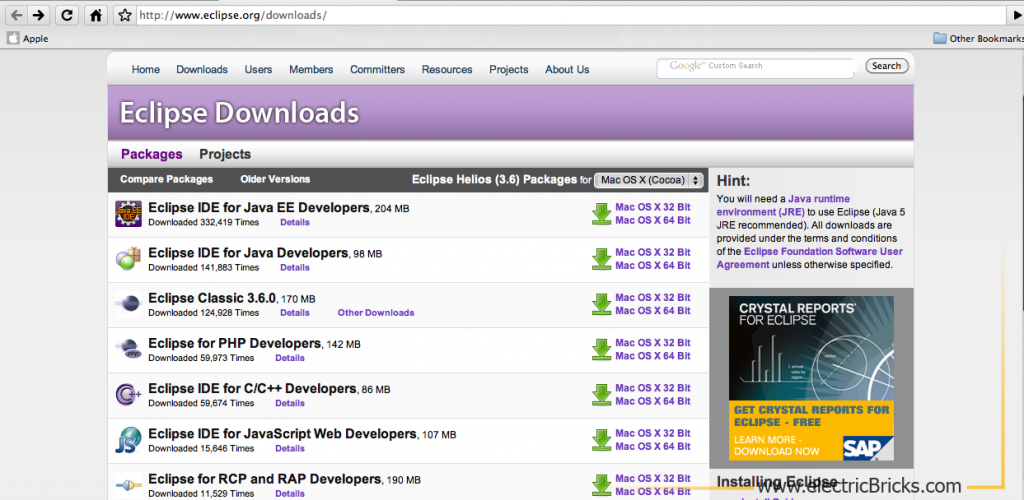
Task: Download Java EE Developers Mac OS X 64 Bit
Action: (x=652, y=221)
